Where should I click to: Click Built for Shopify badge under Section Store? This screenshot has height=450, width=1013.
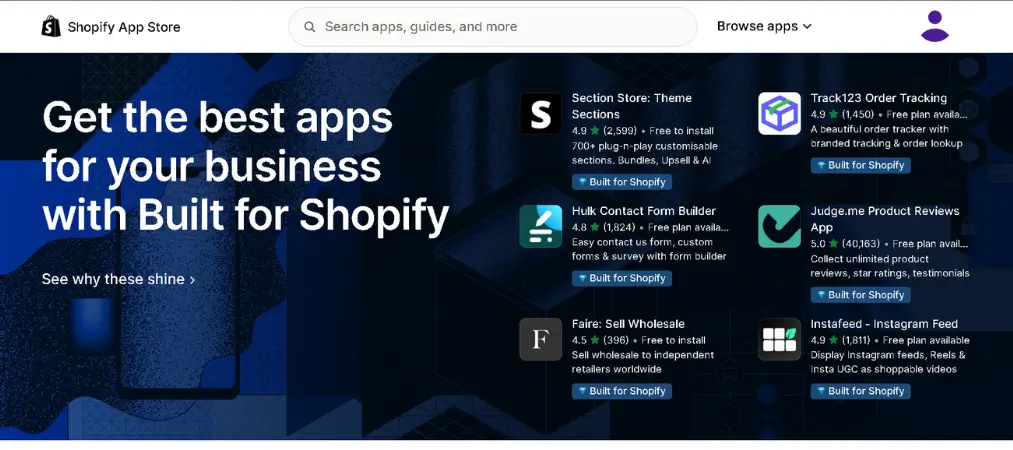pos(621,182)
